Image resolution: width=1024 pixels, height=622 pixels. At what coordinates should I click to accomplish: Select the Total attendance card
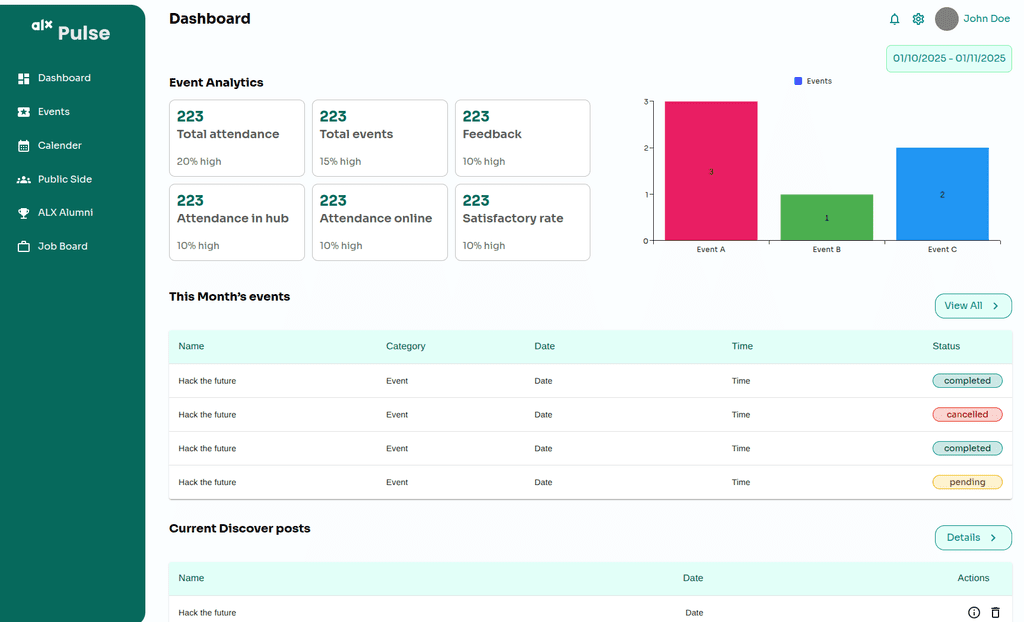pyautogui.click(x=237, y=138)
